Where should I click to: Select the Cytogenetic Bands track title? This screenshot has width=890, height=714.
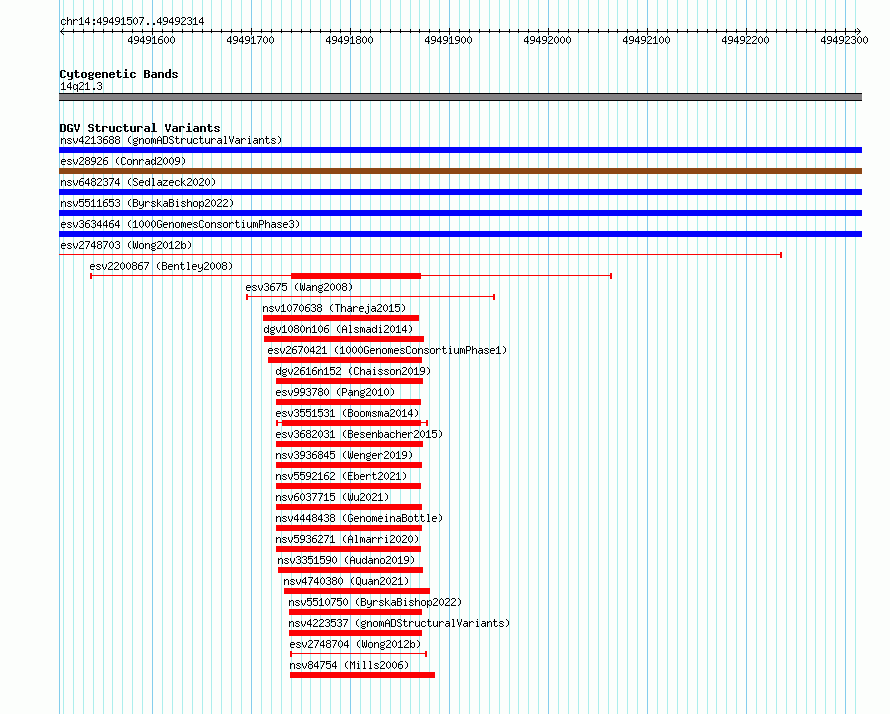point(119,74)
